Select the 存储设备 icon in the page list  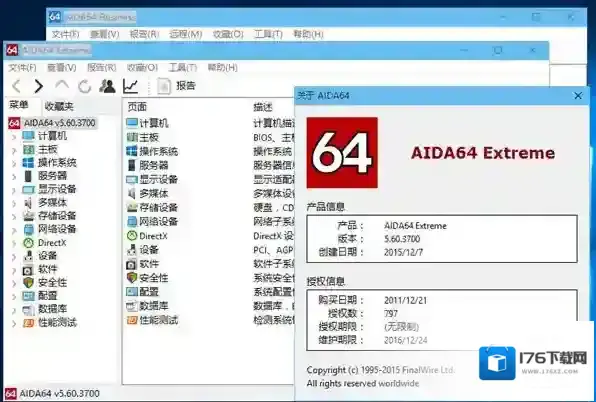pyautogui.click(x=132, y=207)
